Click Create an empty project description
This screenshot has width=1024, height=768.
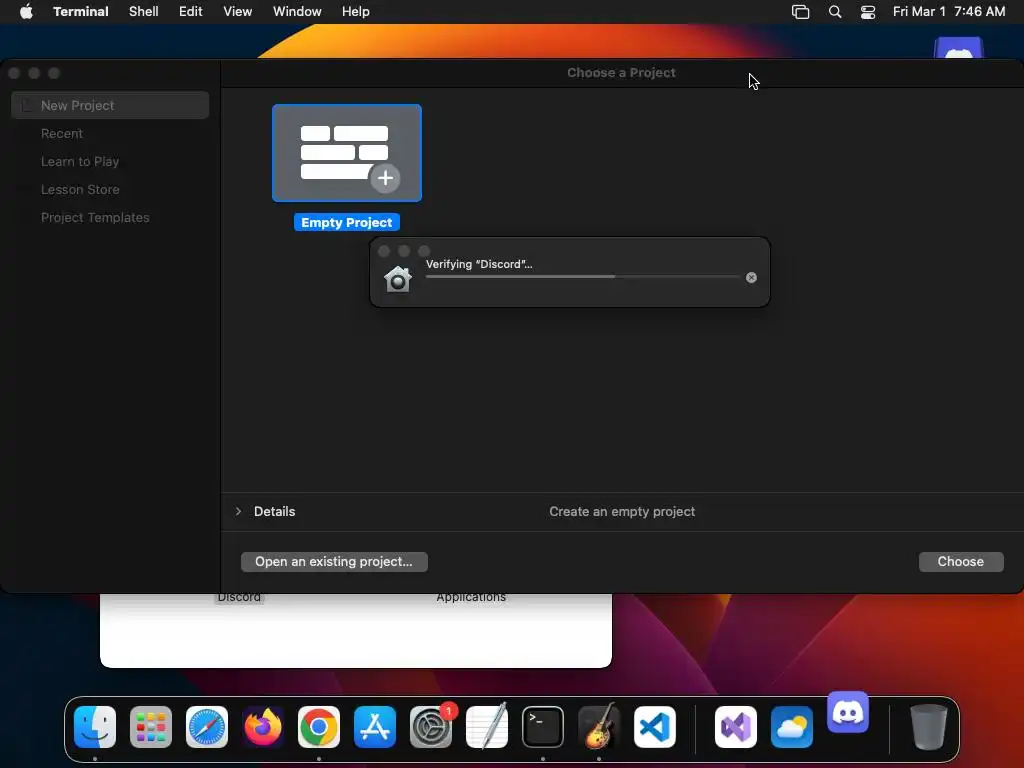pos(622,511)
